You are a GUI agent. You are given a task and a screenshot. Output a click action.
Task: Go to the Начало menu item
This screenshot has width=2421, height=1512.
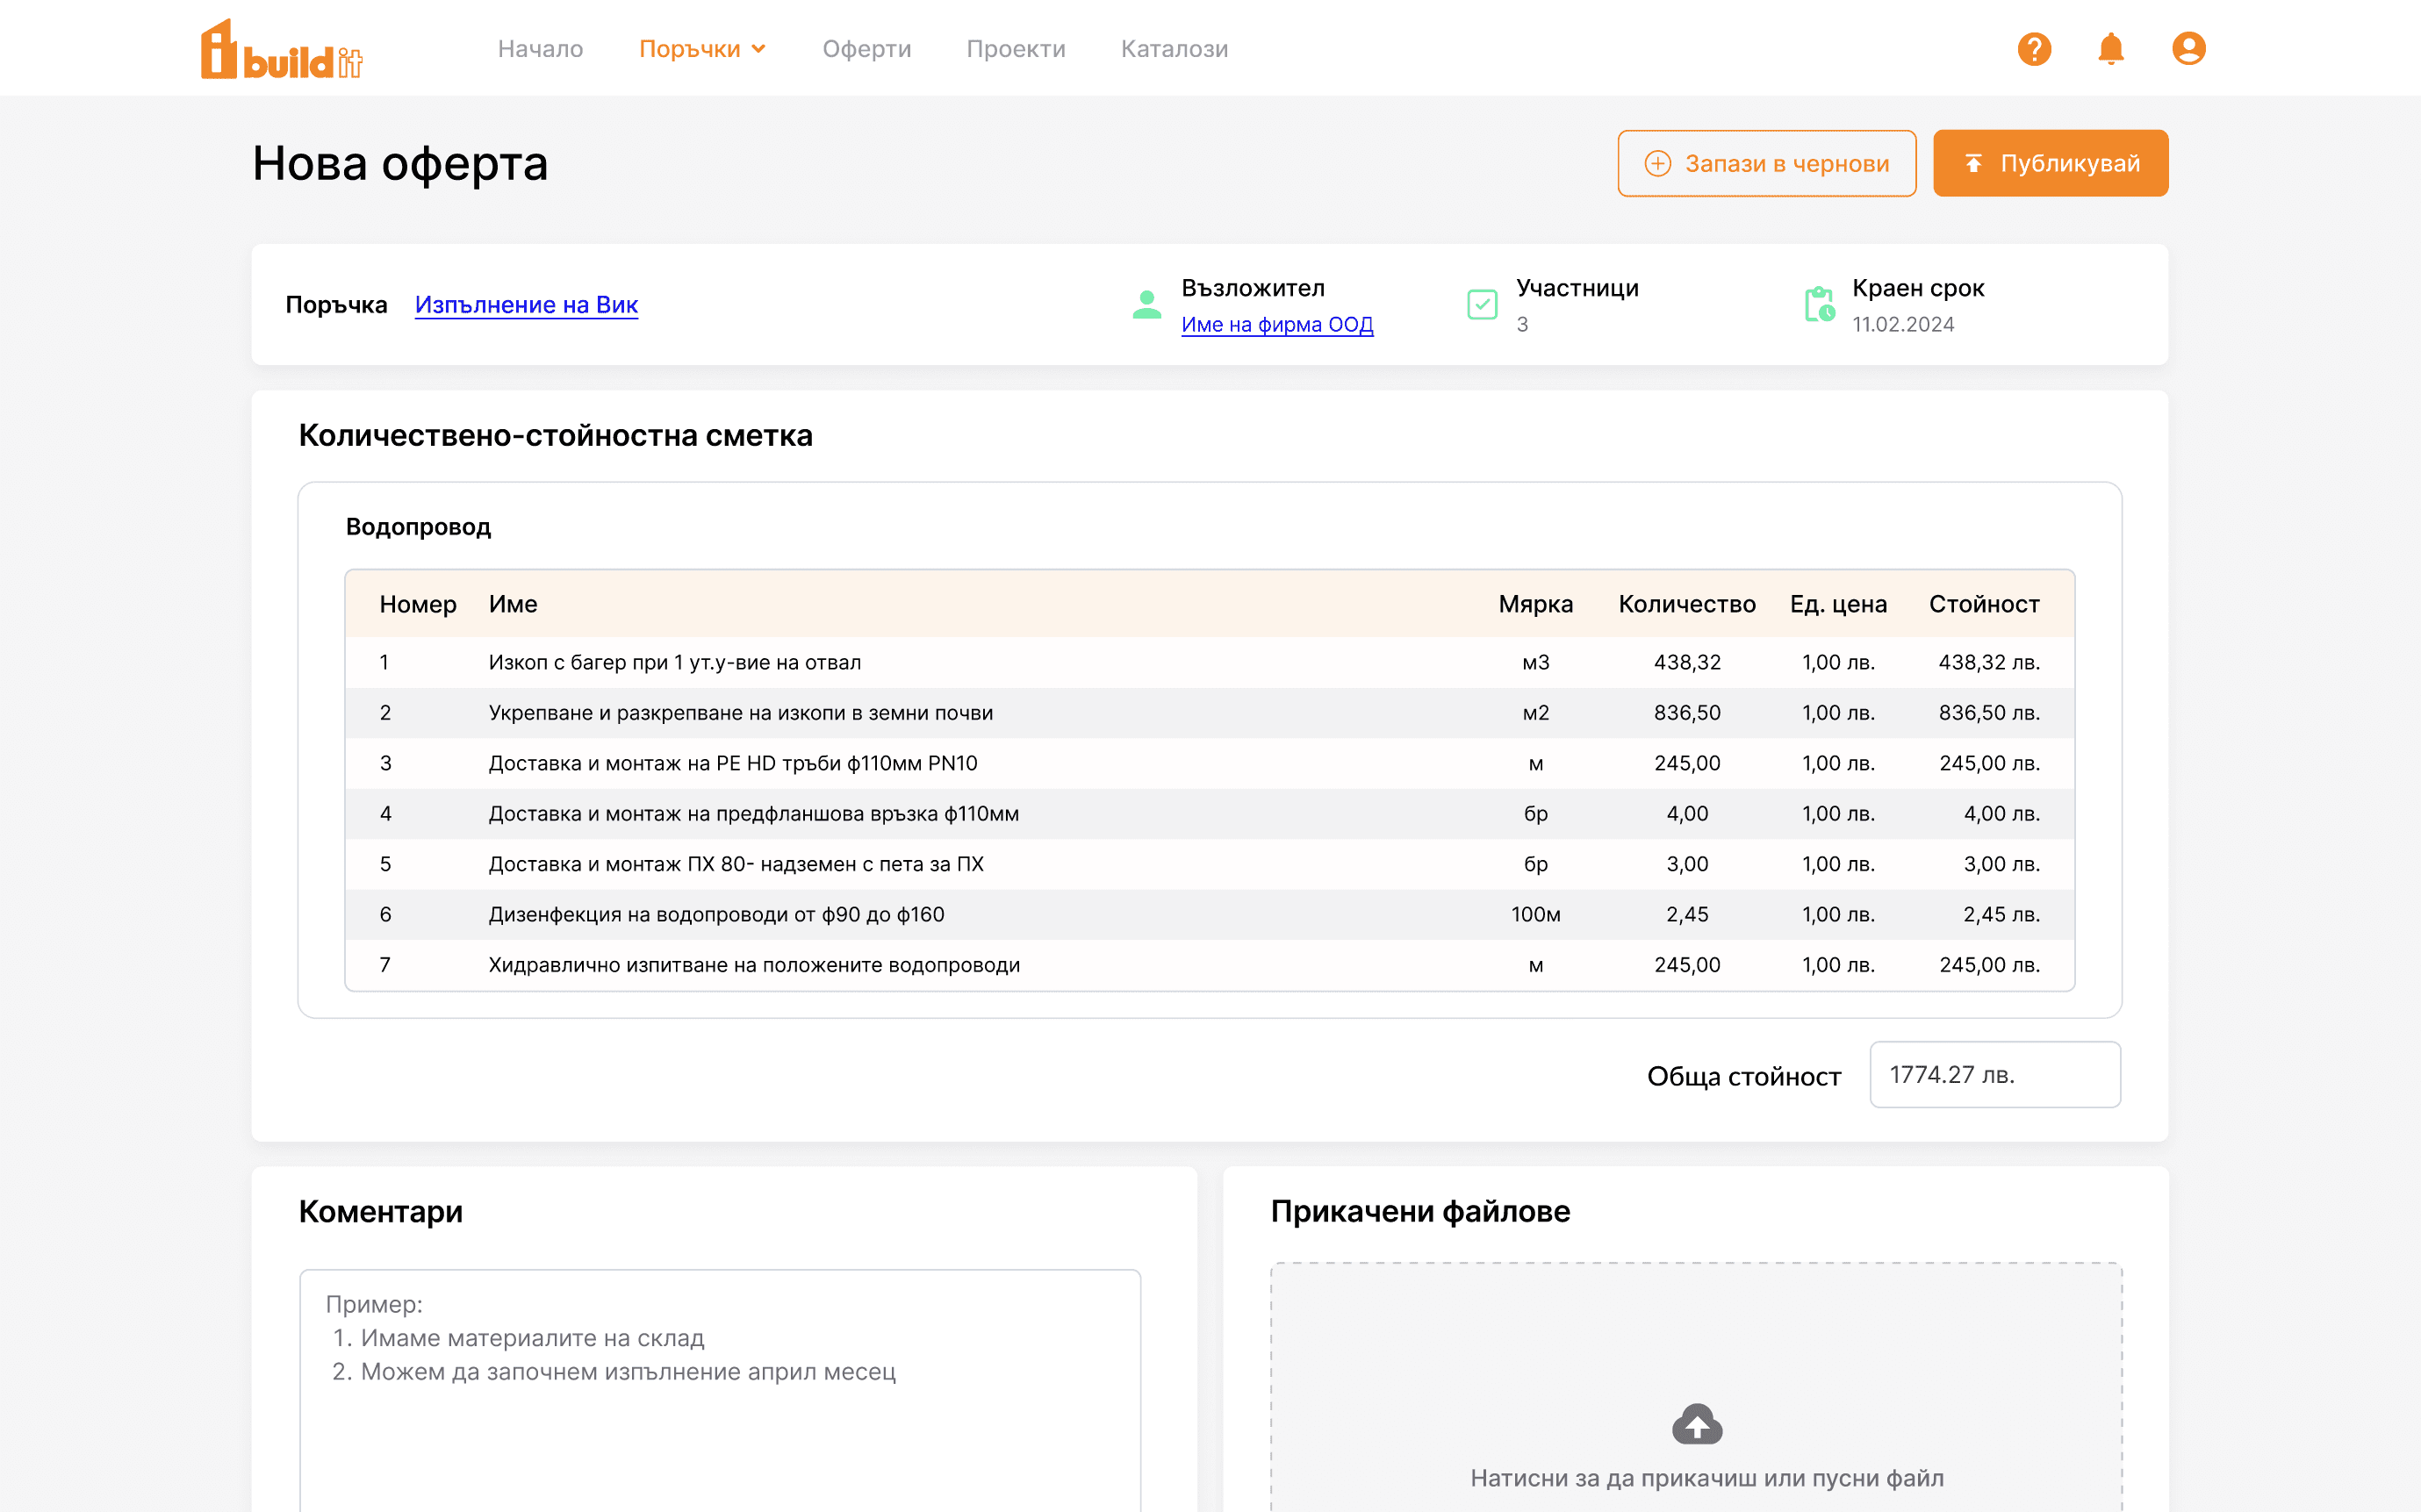tap(540, 49)
